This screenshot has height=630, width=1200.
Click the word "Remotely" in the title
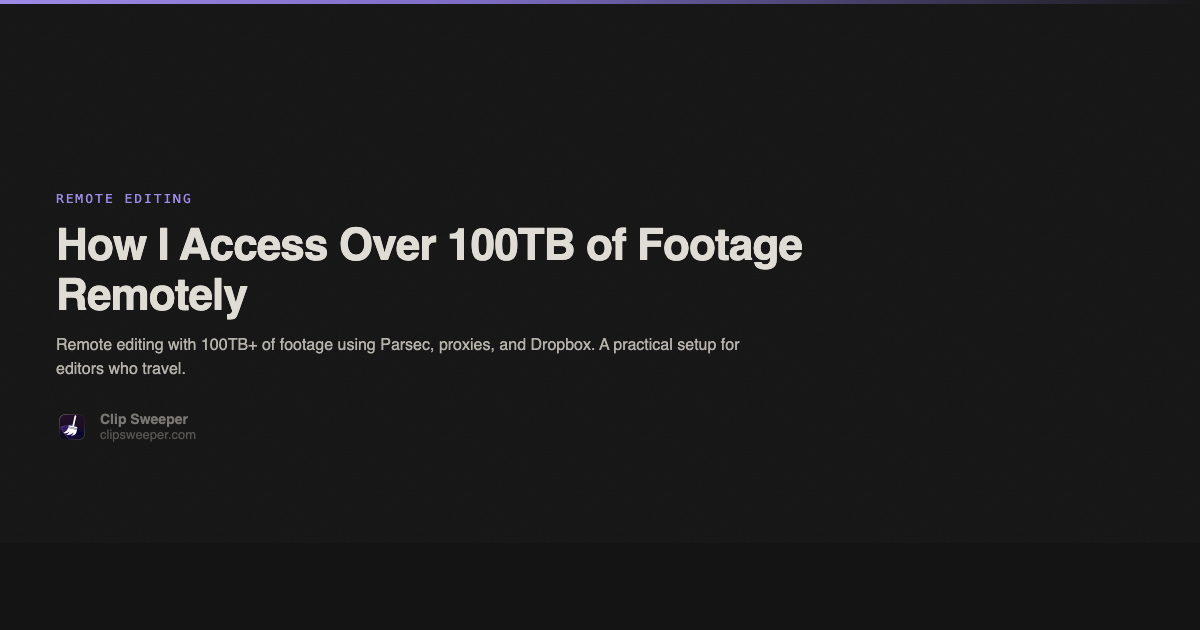click(152, 295)
